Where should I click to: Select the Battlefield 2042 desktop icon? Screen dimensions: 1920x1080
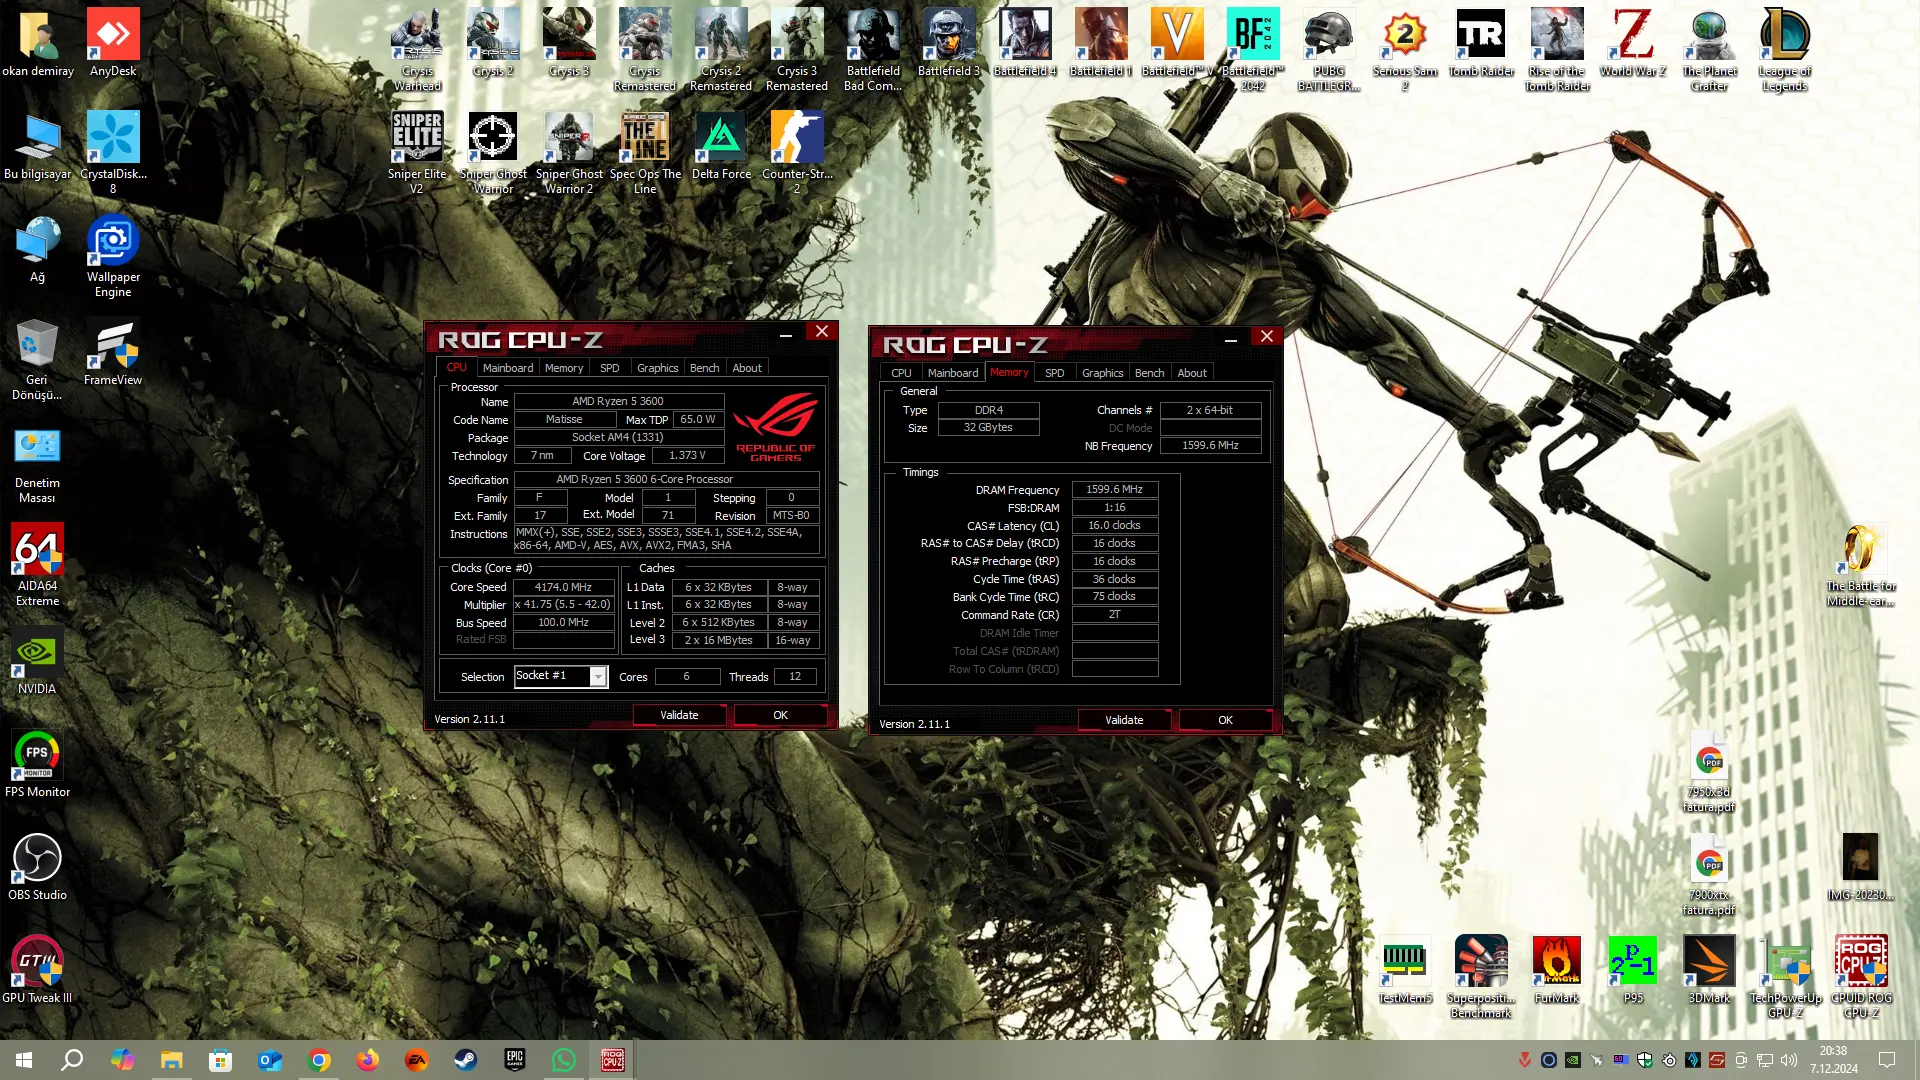(1253, 50)
